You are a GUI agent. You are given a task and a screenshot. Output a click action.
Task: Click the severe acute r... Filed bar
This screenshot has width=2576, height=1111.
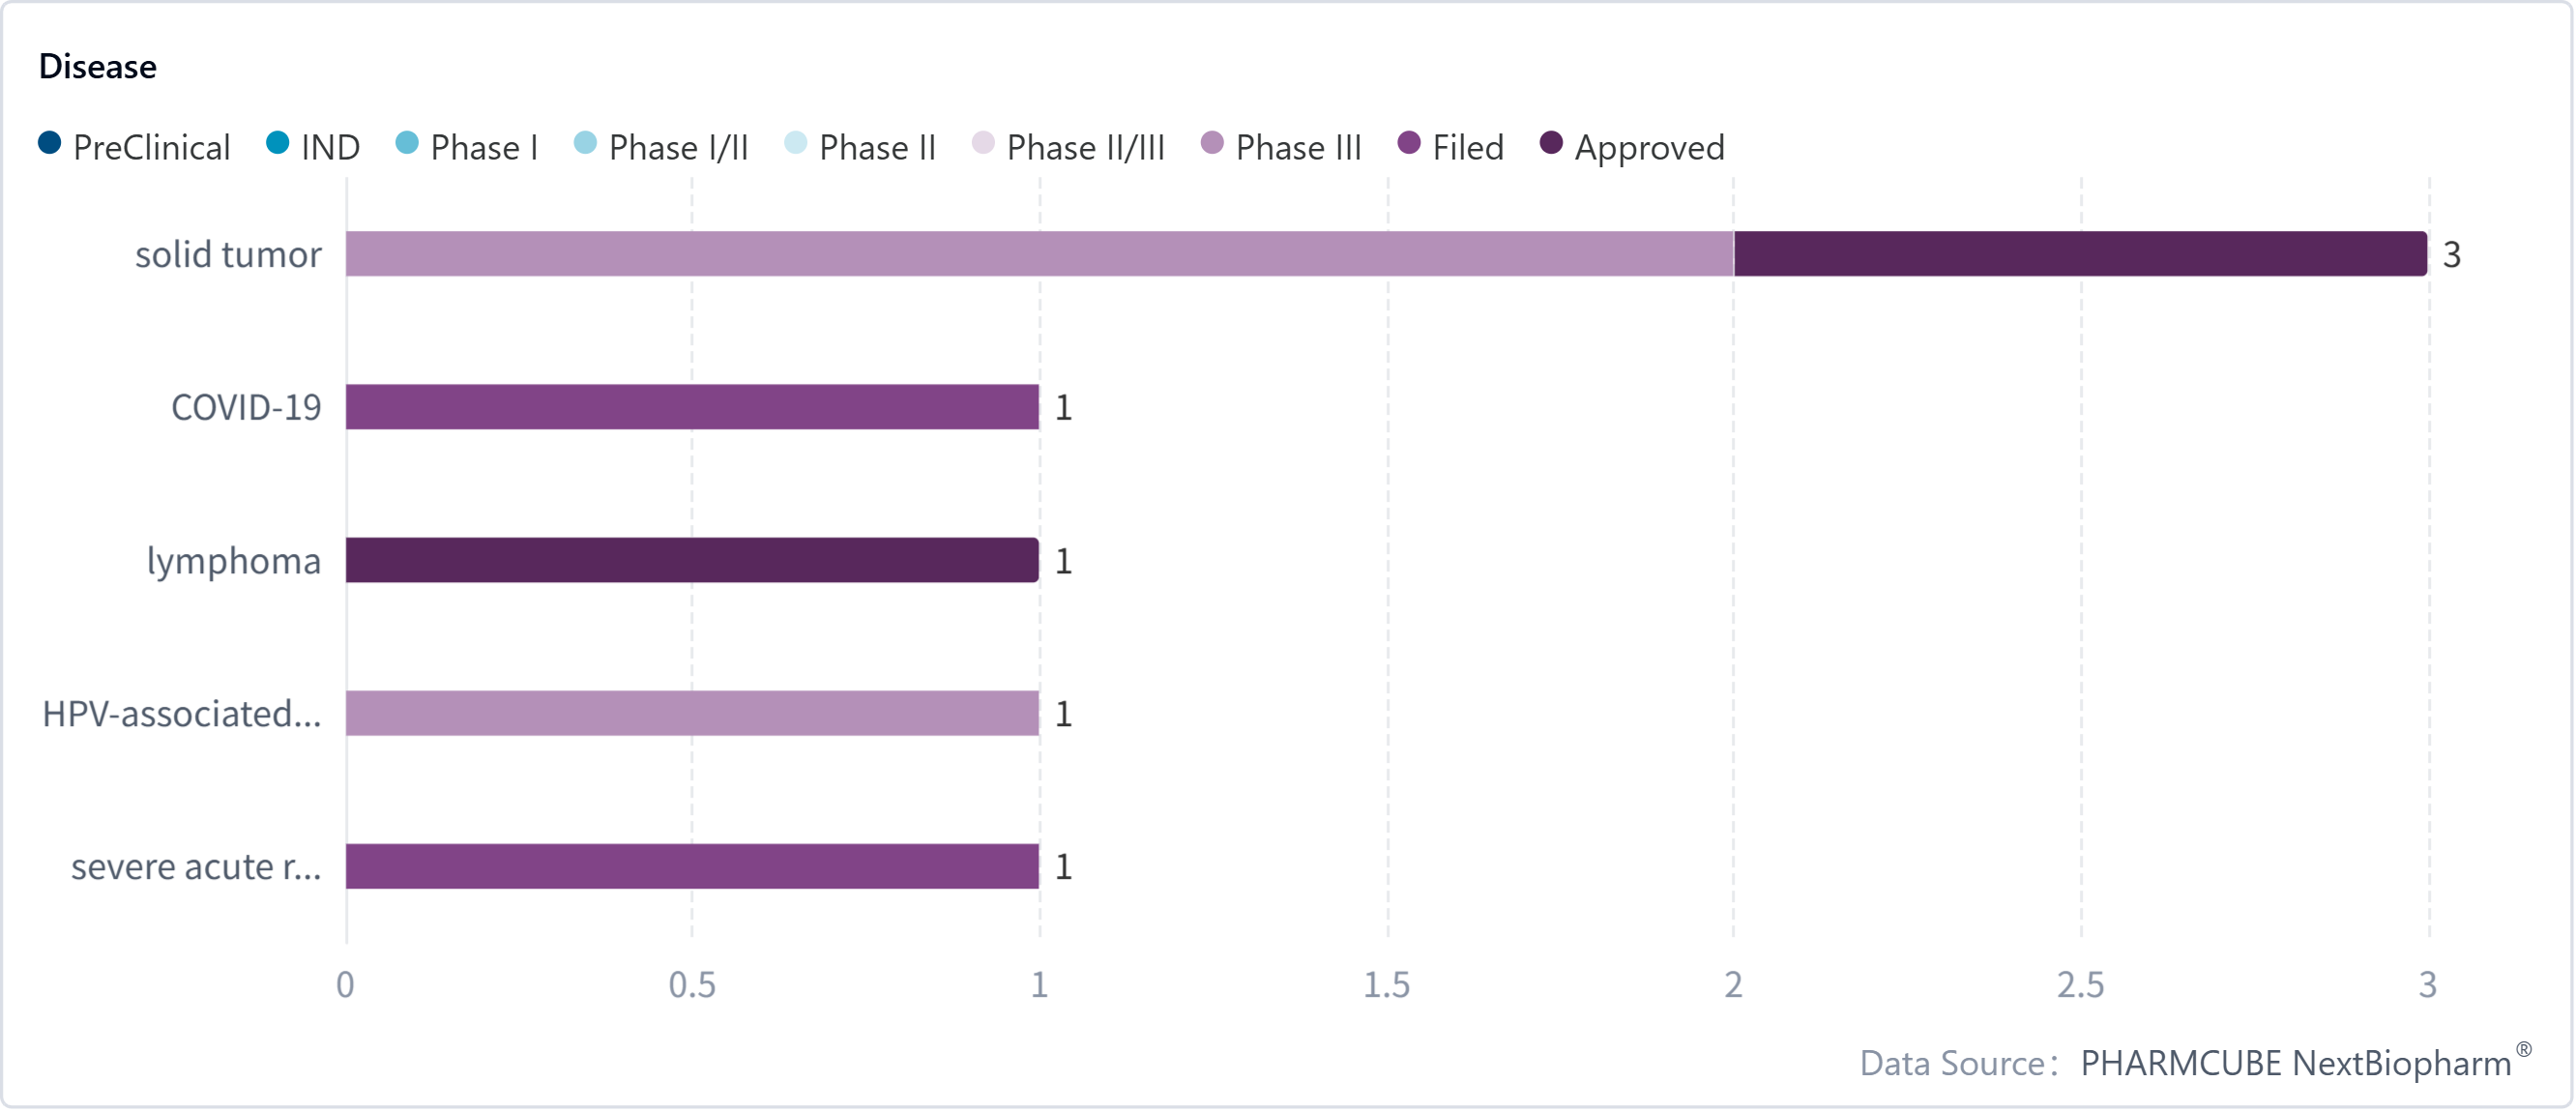[692, 866]
